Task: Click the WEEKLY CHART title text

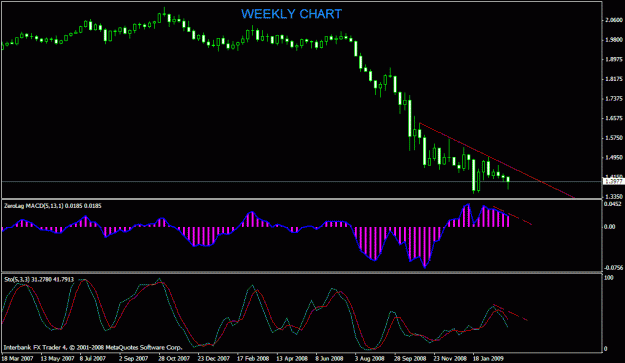Action: tap(291, 14)
